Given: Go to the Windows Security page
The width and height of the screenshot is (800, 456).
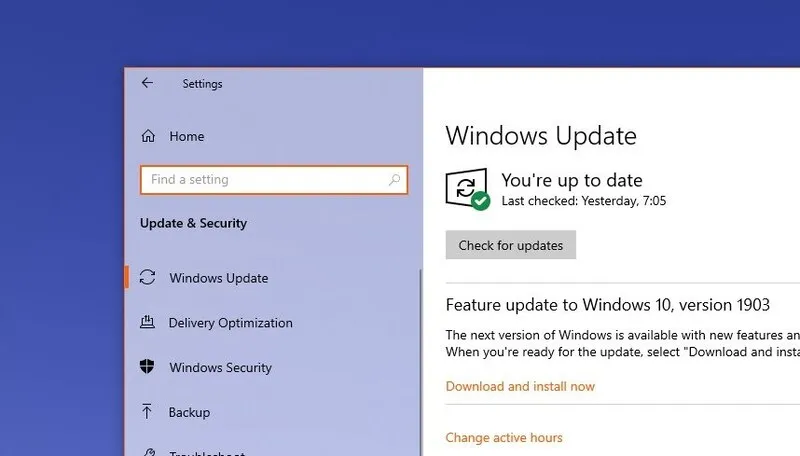Looking at the screenshot, I should pyautogui.click(x=220, y=367).
